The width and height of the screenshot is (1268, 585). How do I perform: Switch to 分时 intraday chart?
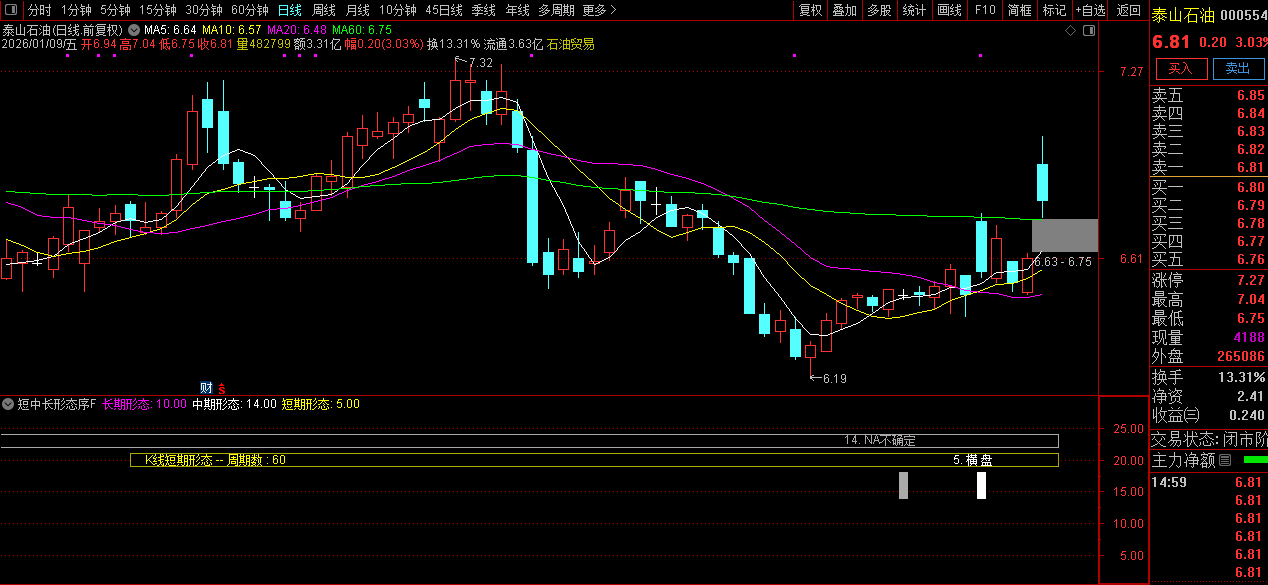39,10
